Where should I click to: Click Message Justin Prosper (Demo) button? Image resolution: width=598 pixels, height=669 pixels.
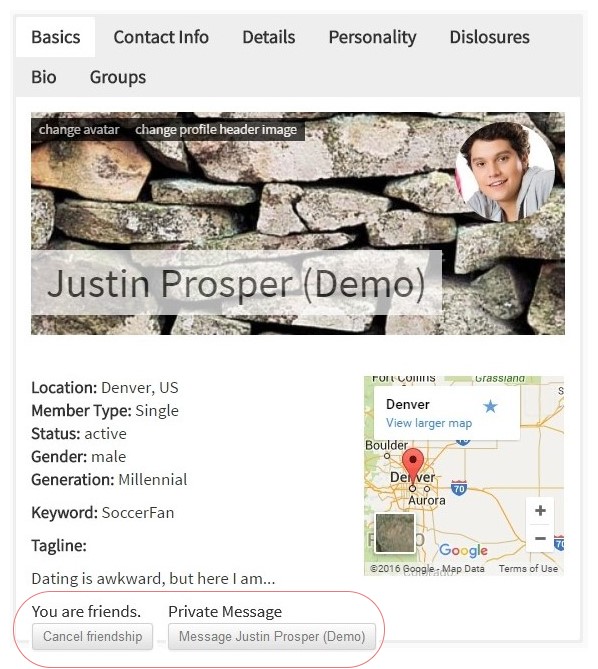272,637
